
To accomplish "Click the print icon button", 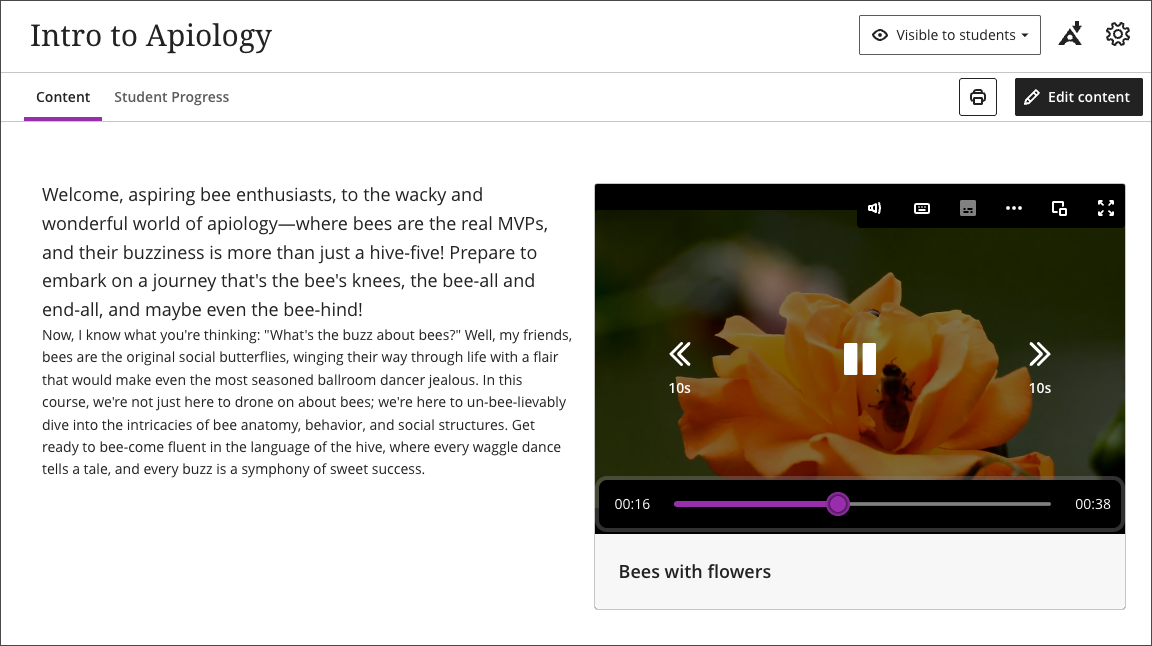I will click(x=977, y=97).
